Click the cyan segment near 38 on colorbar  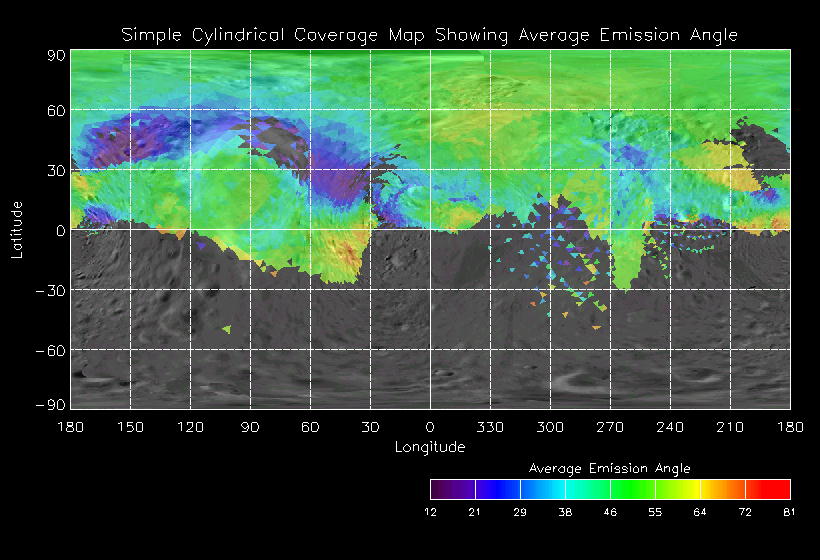coord(588,489)
